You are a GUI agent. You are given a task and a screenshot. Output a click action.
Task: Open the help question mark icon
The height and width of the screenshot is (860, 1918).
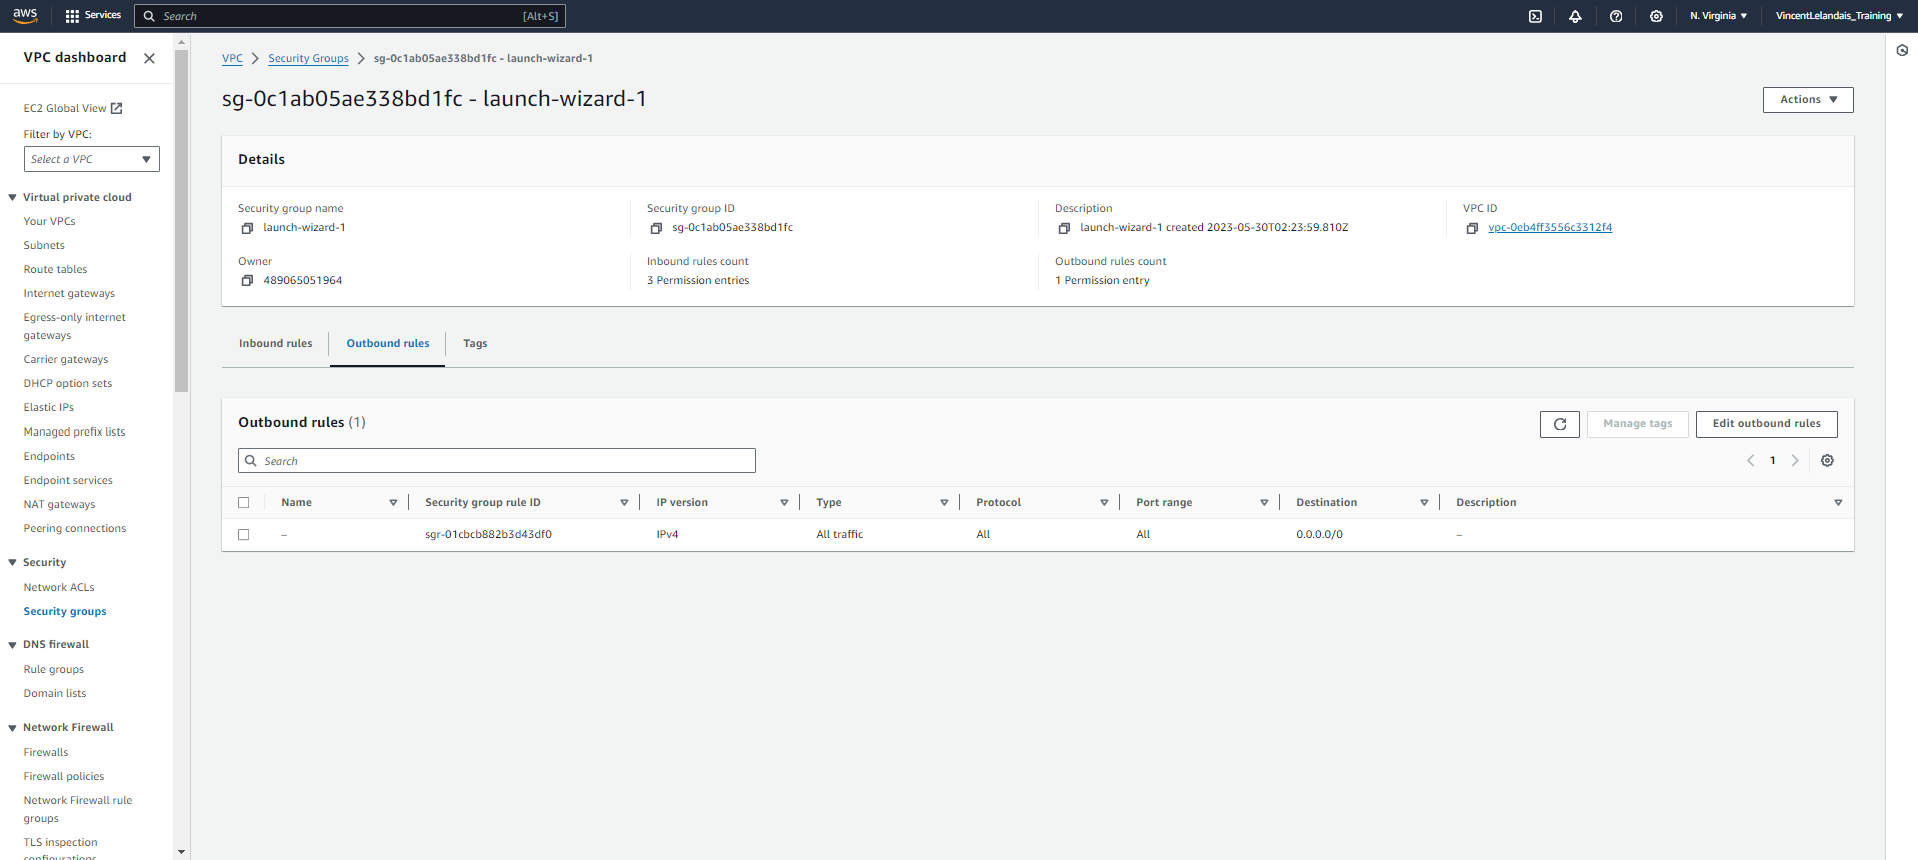(1616, 16)
